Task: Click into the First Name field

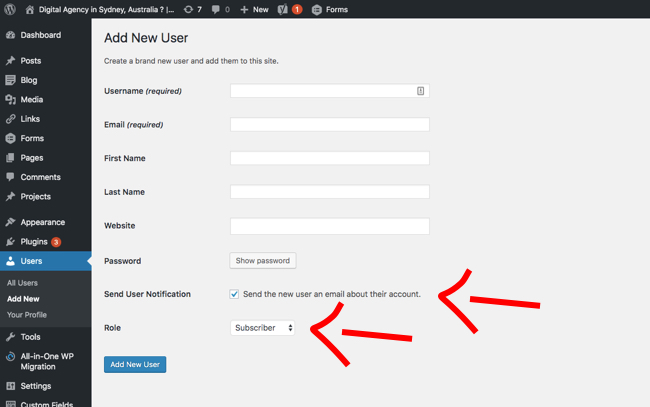Action: click(330, 158)
